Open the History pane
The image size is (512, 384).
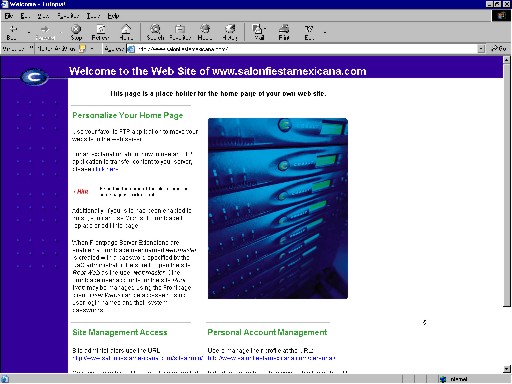(x=230, y=32)
